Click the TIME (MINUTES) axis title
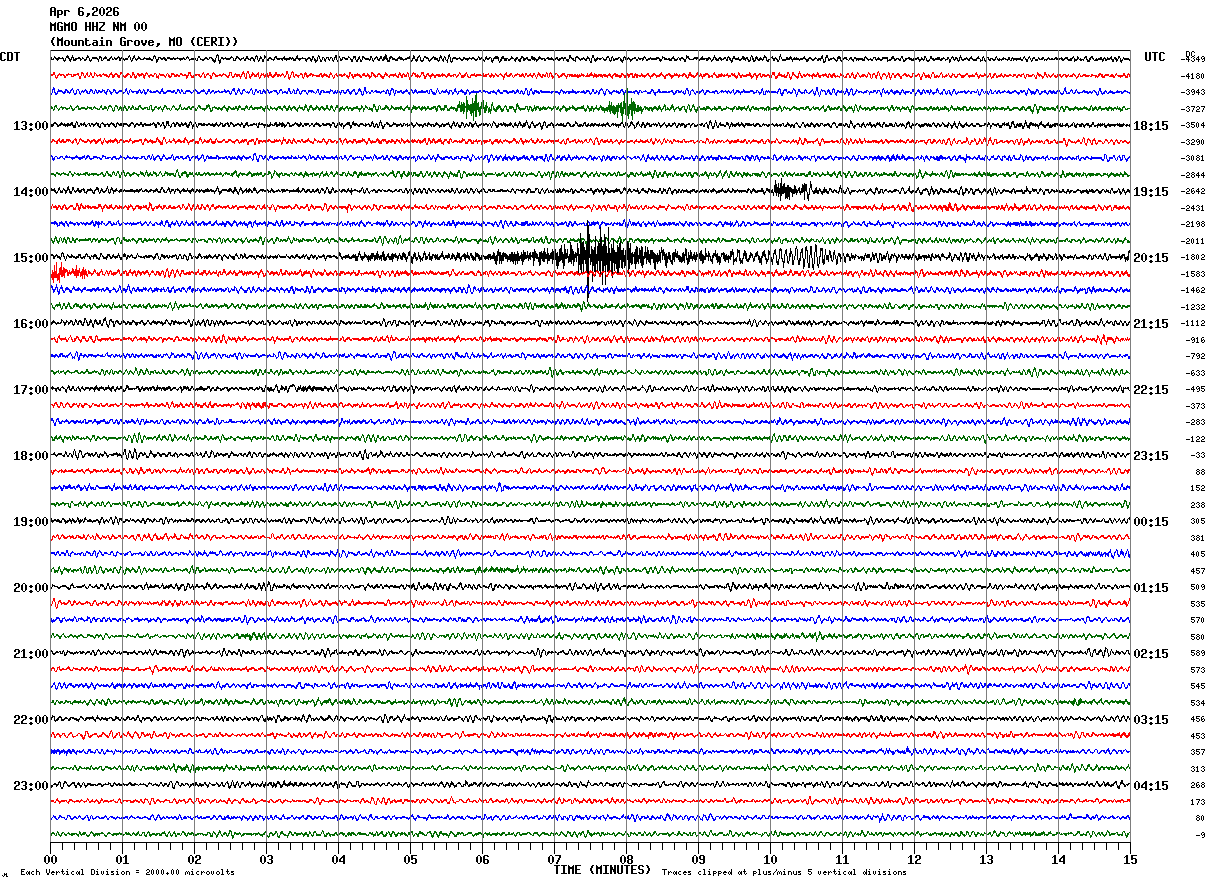This screenshot has height=886, width=1210. [x=602, y=870]
